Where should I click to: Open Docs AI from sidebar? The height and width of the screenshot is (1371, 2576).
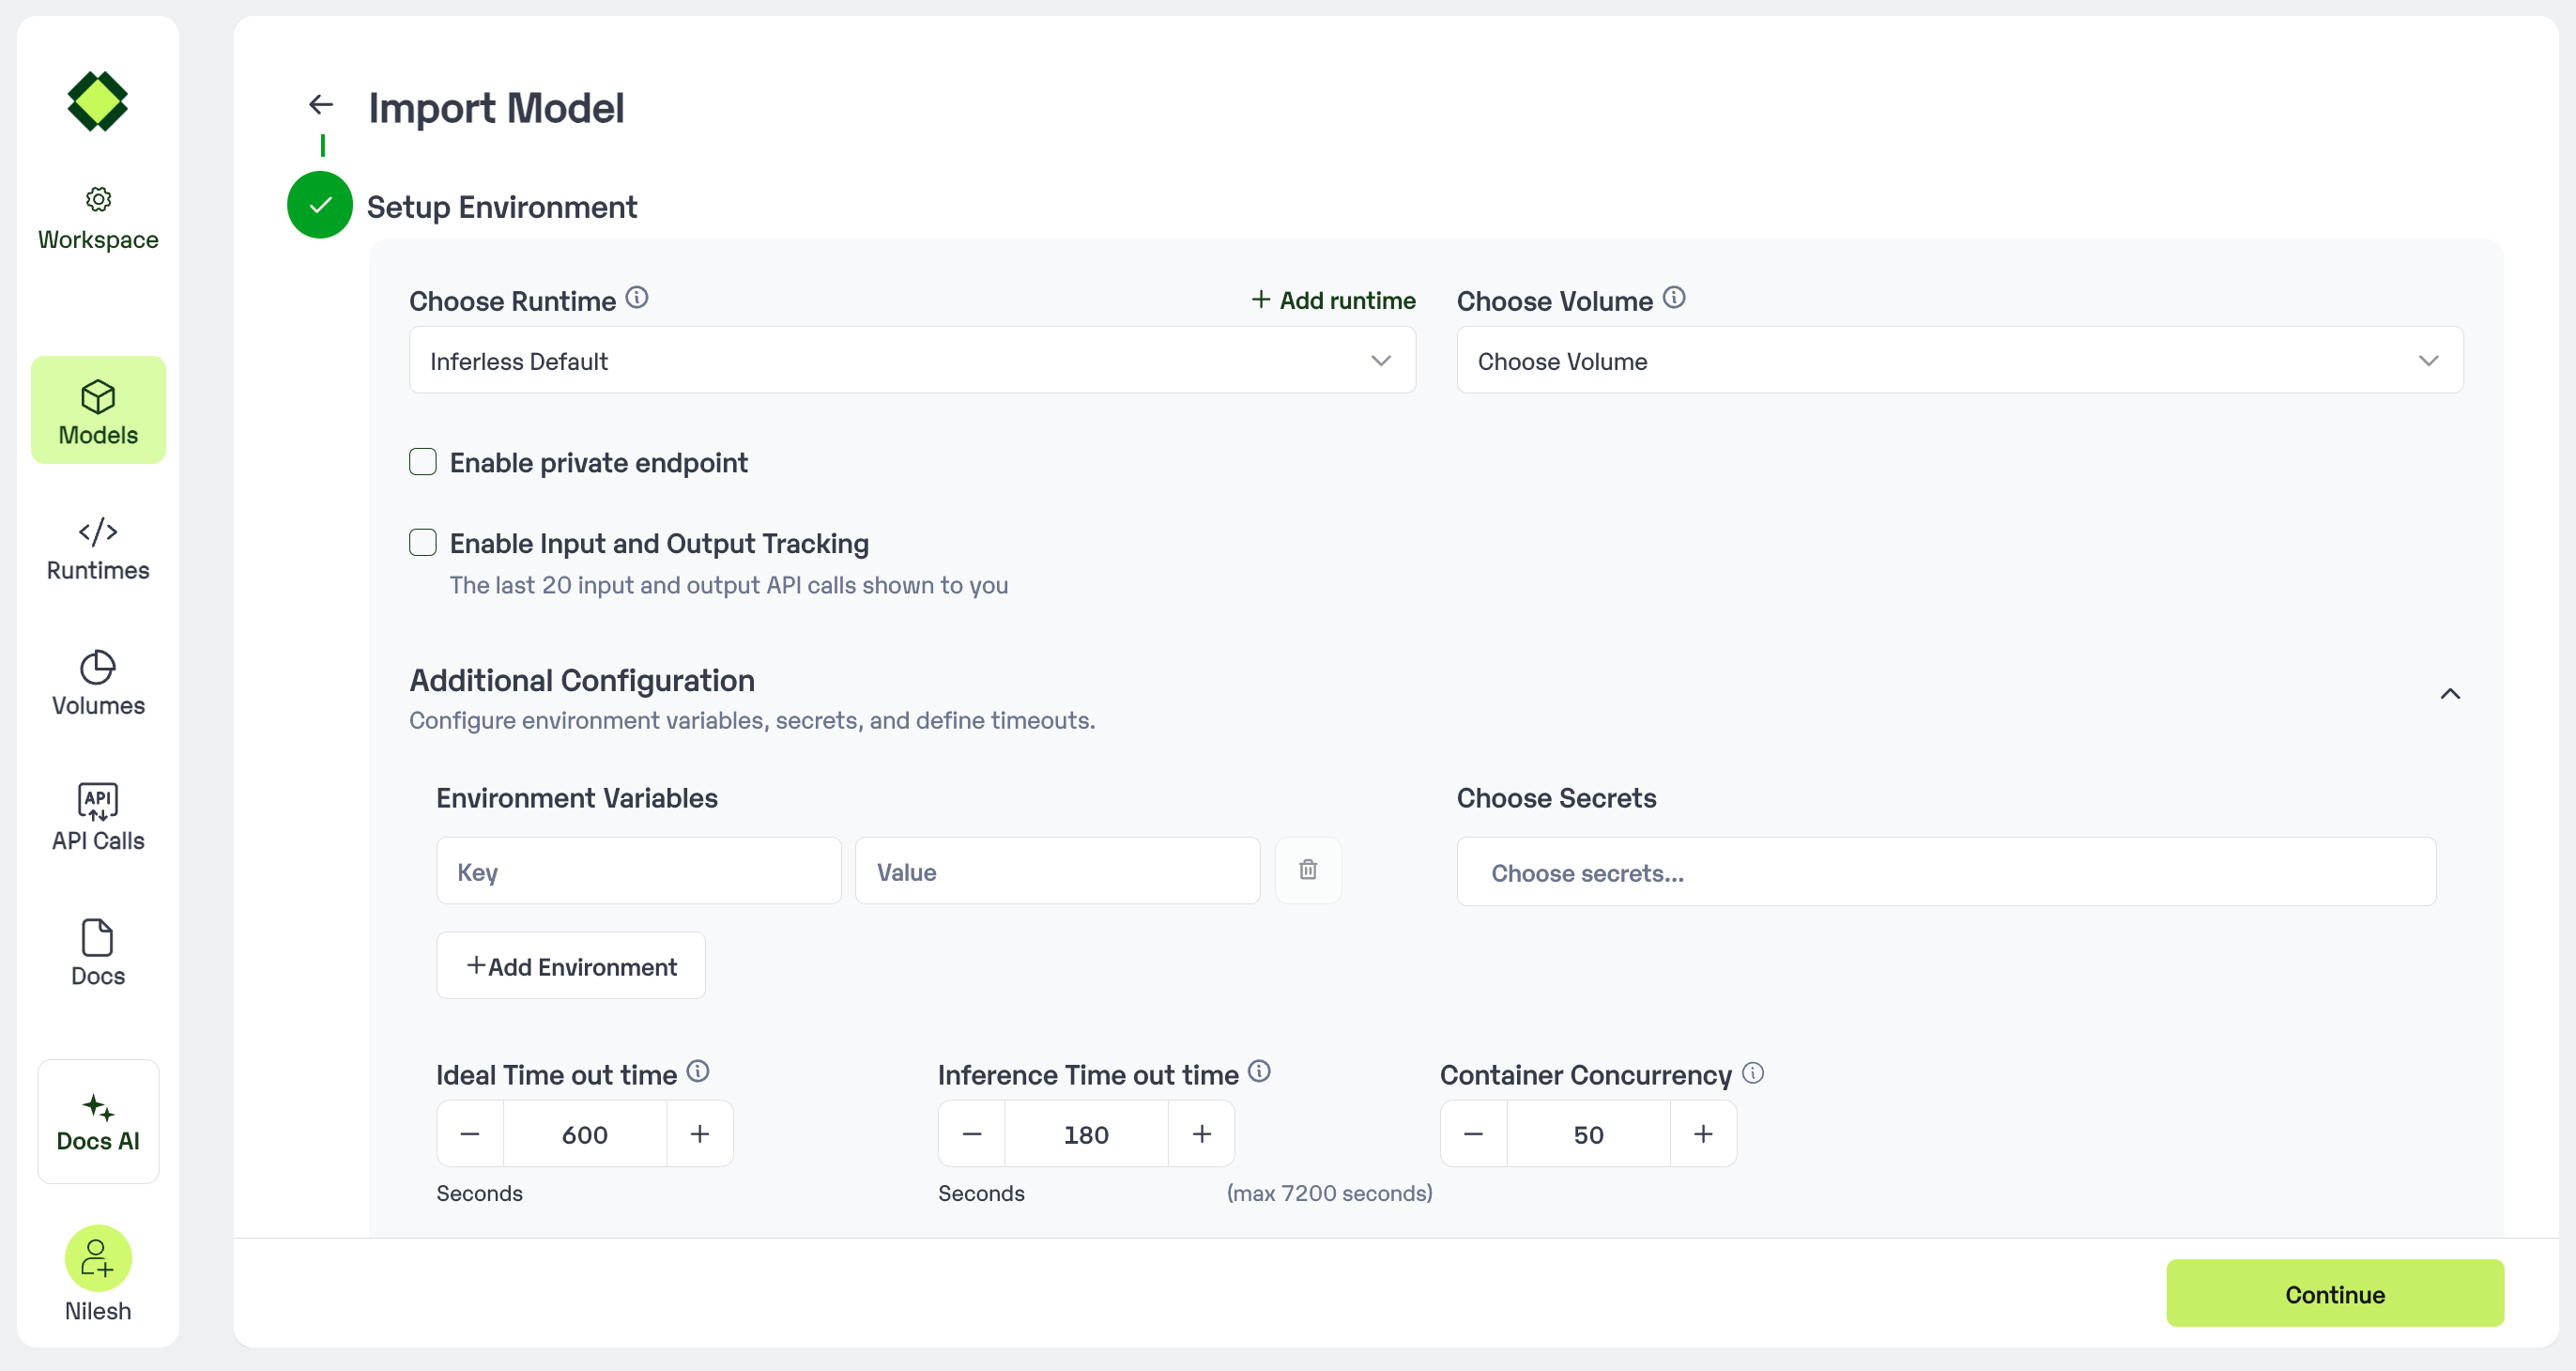coord(98,1122)
